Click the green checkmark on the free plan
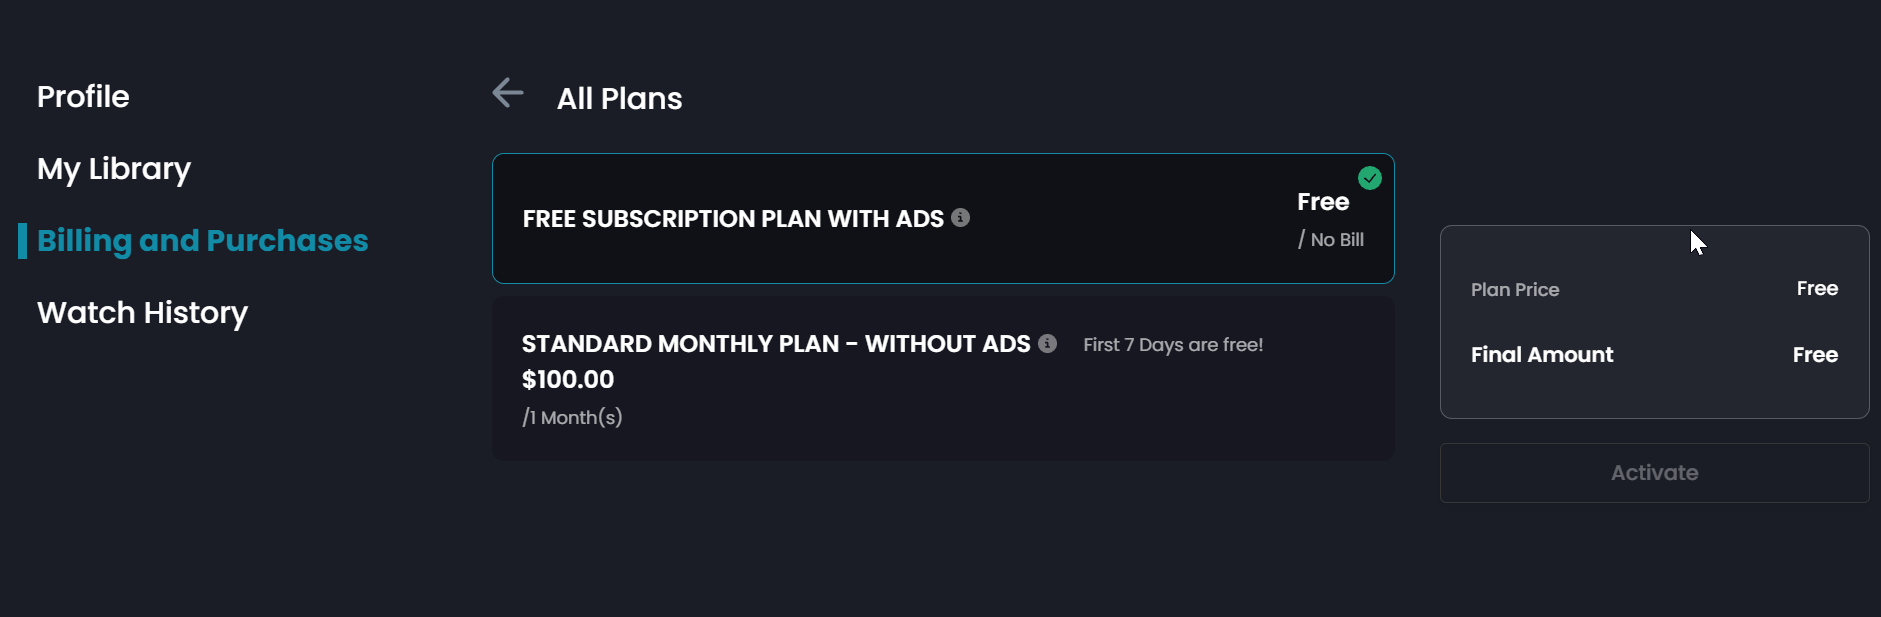The width and height of the screenshot is (1881, 617). 1369,178
